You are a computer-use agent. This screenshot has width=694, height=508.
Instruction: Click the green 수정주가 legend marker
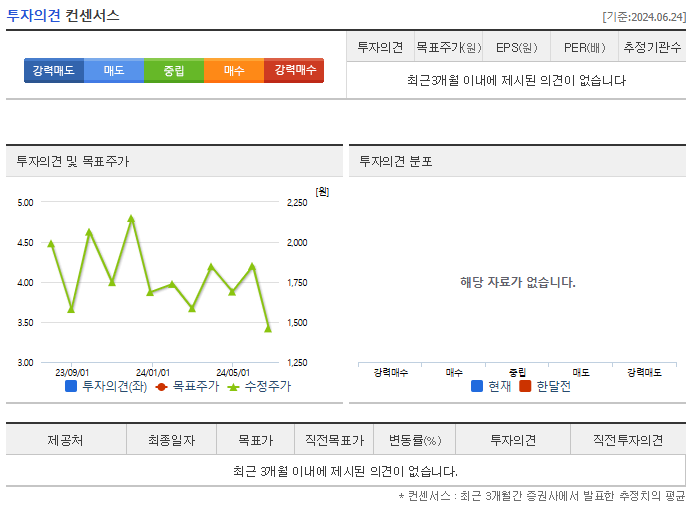tap(233, 387)
